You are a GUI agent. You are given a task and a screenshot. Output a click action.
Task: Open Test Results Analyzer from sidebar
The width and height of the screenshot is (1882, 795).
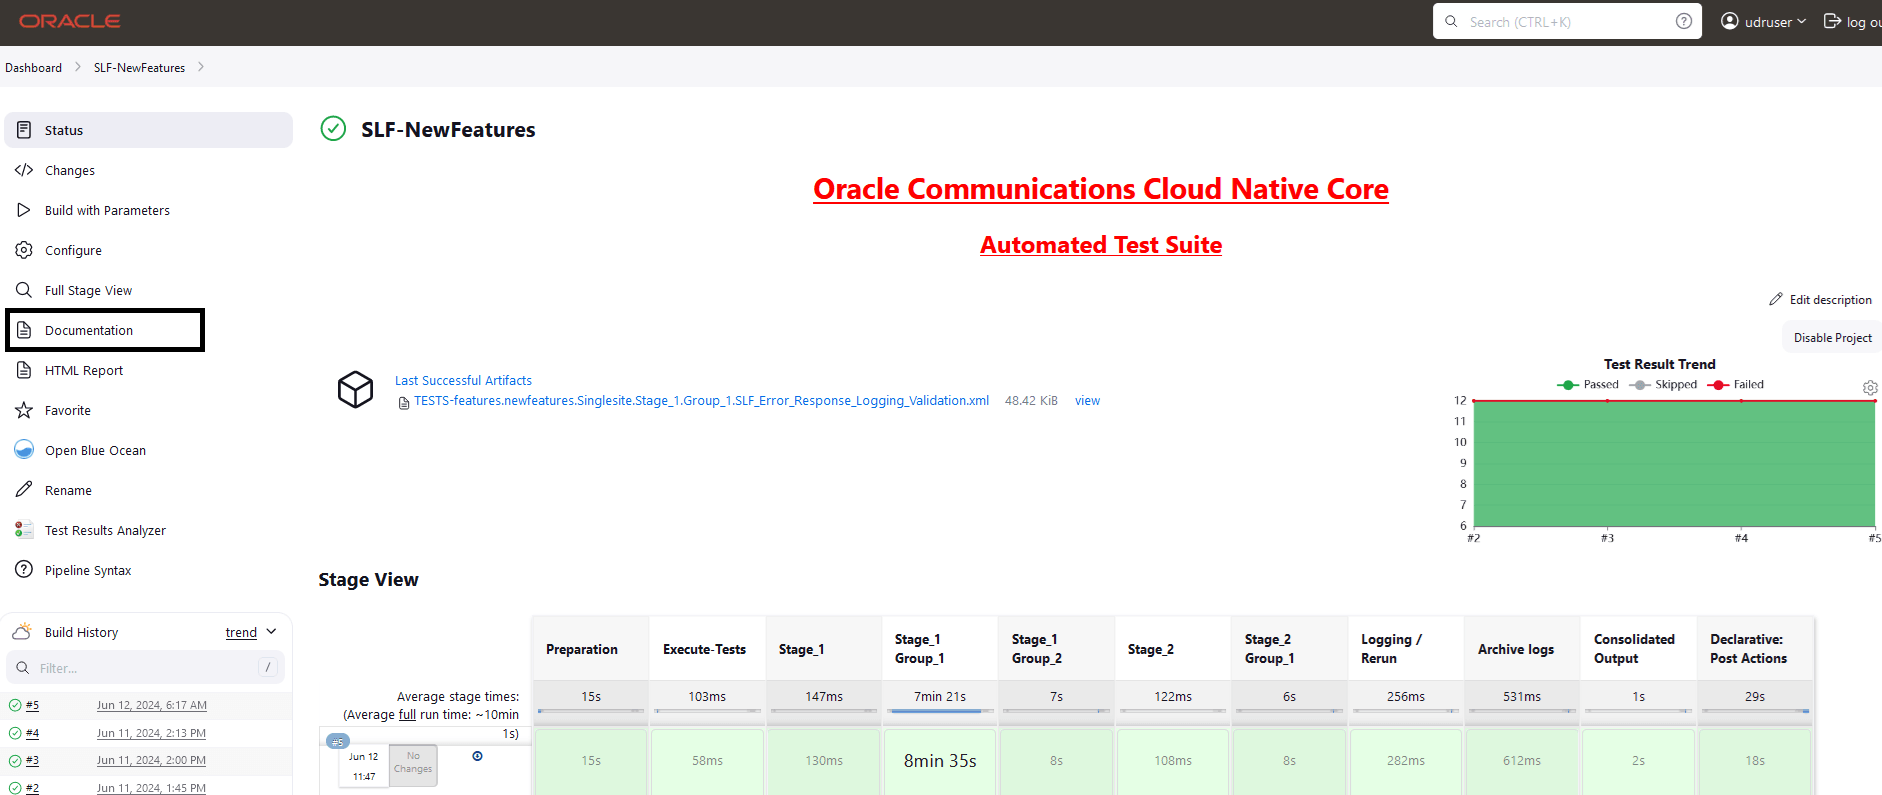click(x=104, y=530)
